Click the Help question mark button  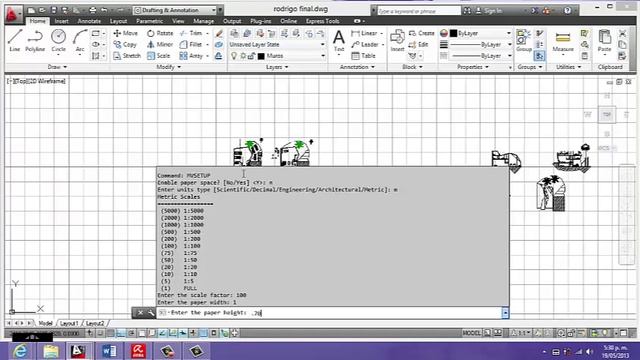point(567,11)
